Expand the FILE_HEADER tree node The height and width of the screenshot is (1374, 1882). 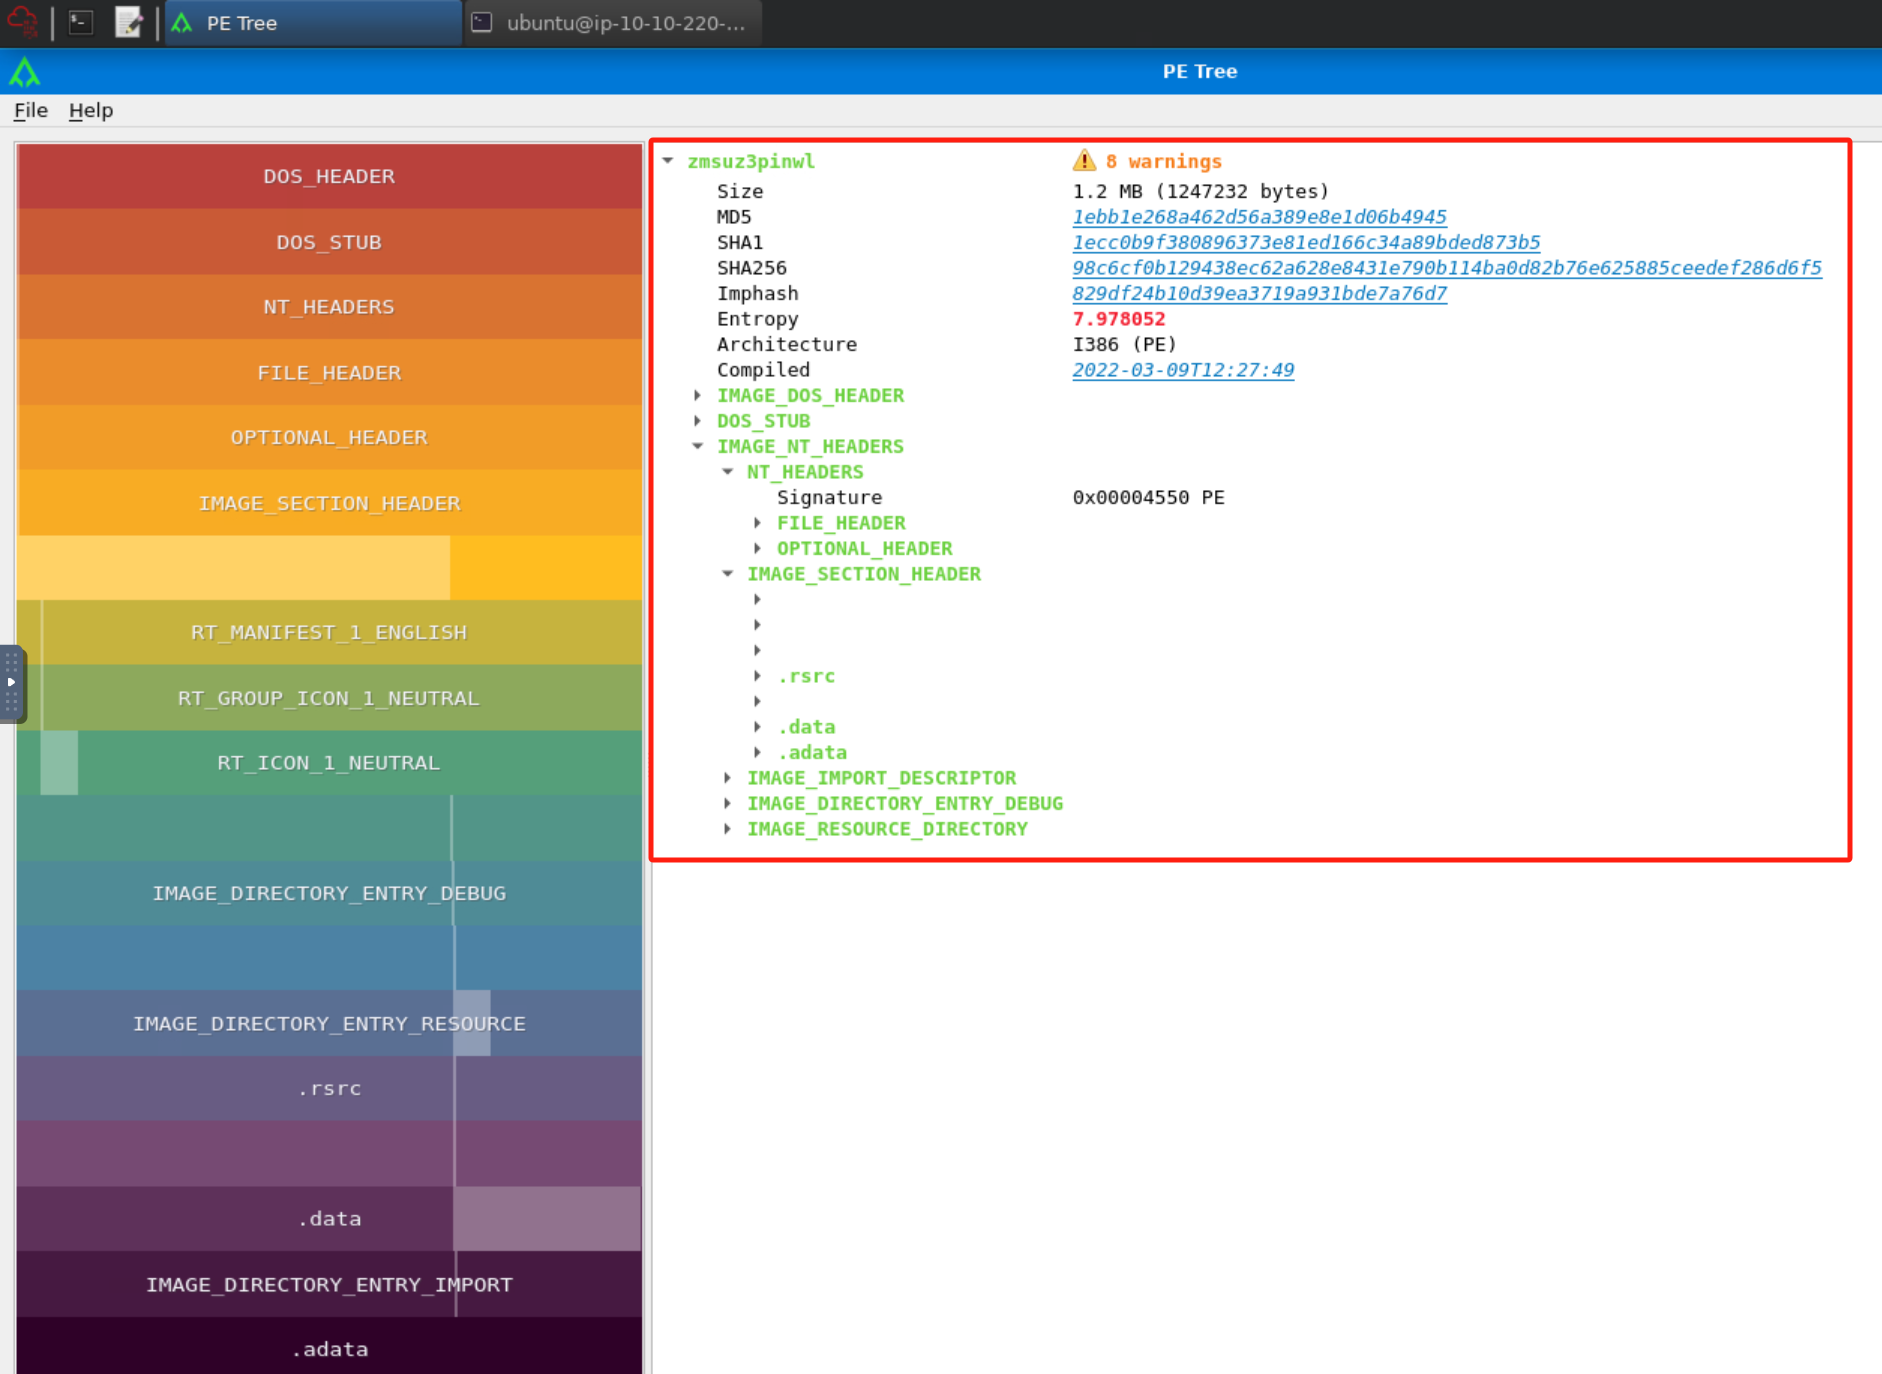click(x=758, y=523)
